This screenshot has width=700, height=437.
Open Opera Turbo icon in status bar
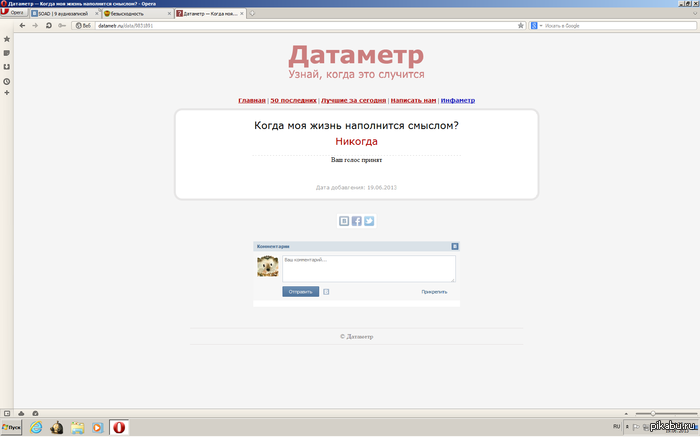pyautogui.click(x=35, y=413)
